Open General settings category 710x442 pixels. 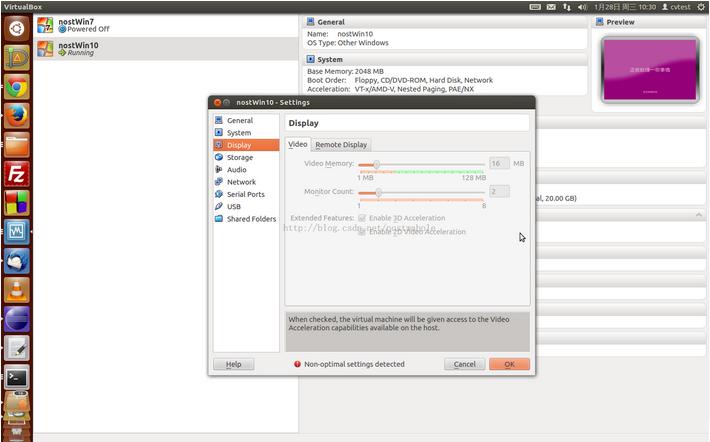pyautogui.click(x=246, y=120)
